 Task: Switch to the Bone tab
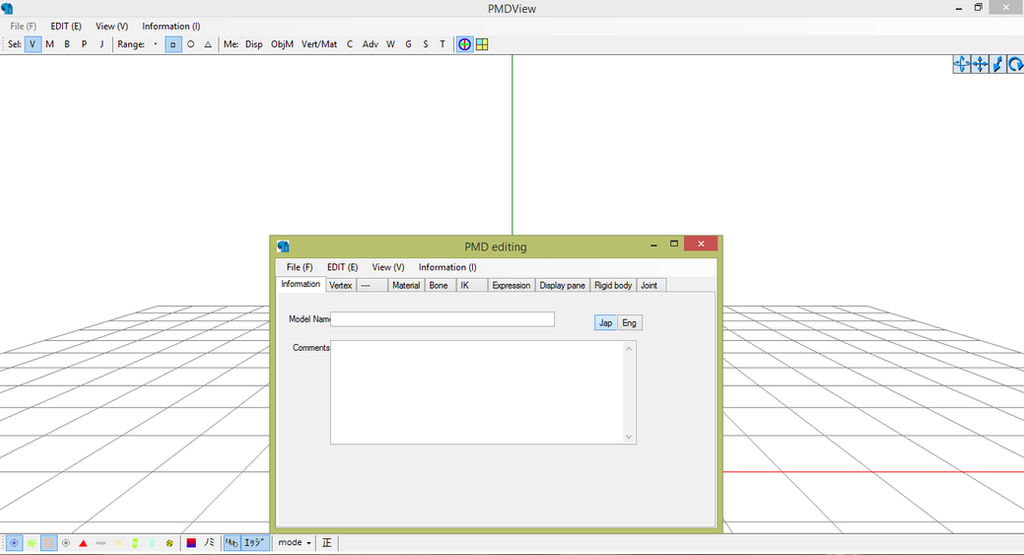[x=439, y=285]
